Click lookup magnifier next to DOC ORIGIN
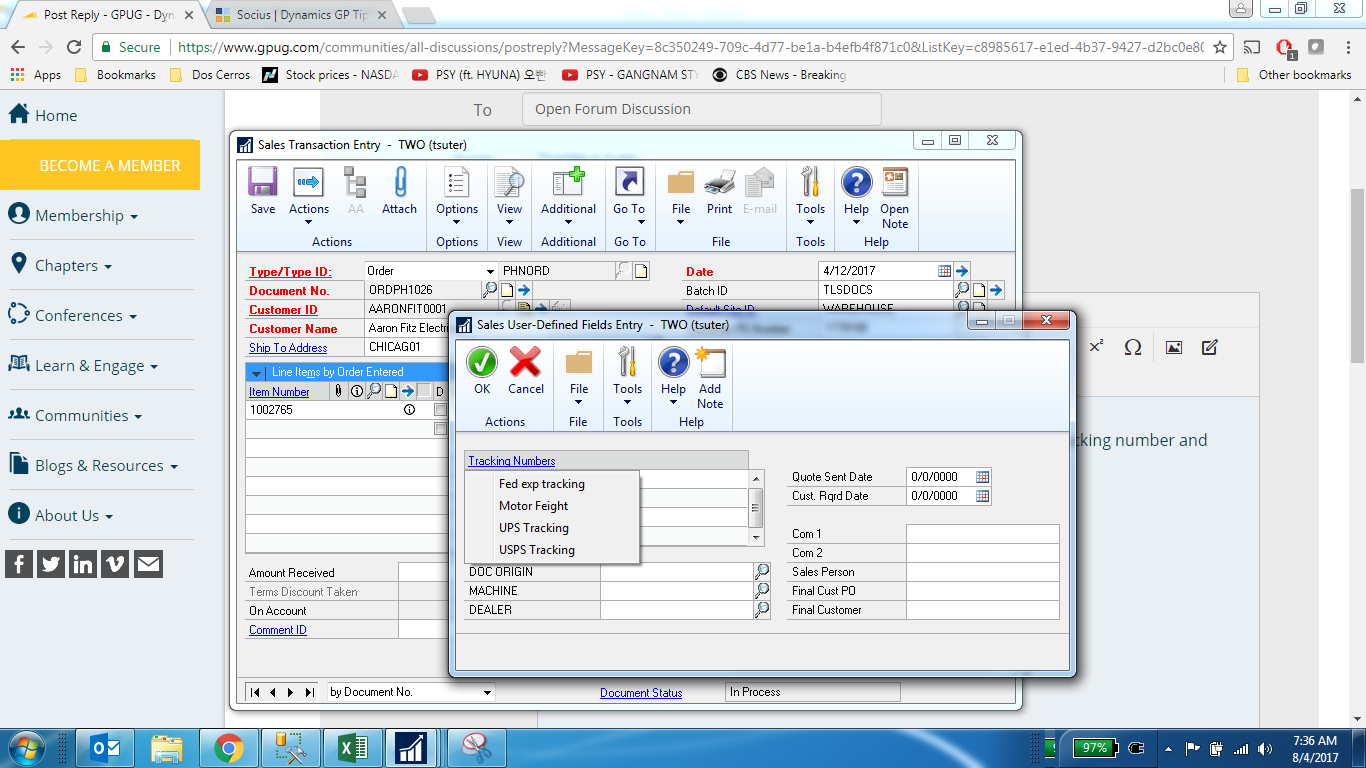The width and height of the screenshot is (1366, 768). [762, 572]
